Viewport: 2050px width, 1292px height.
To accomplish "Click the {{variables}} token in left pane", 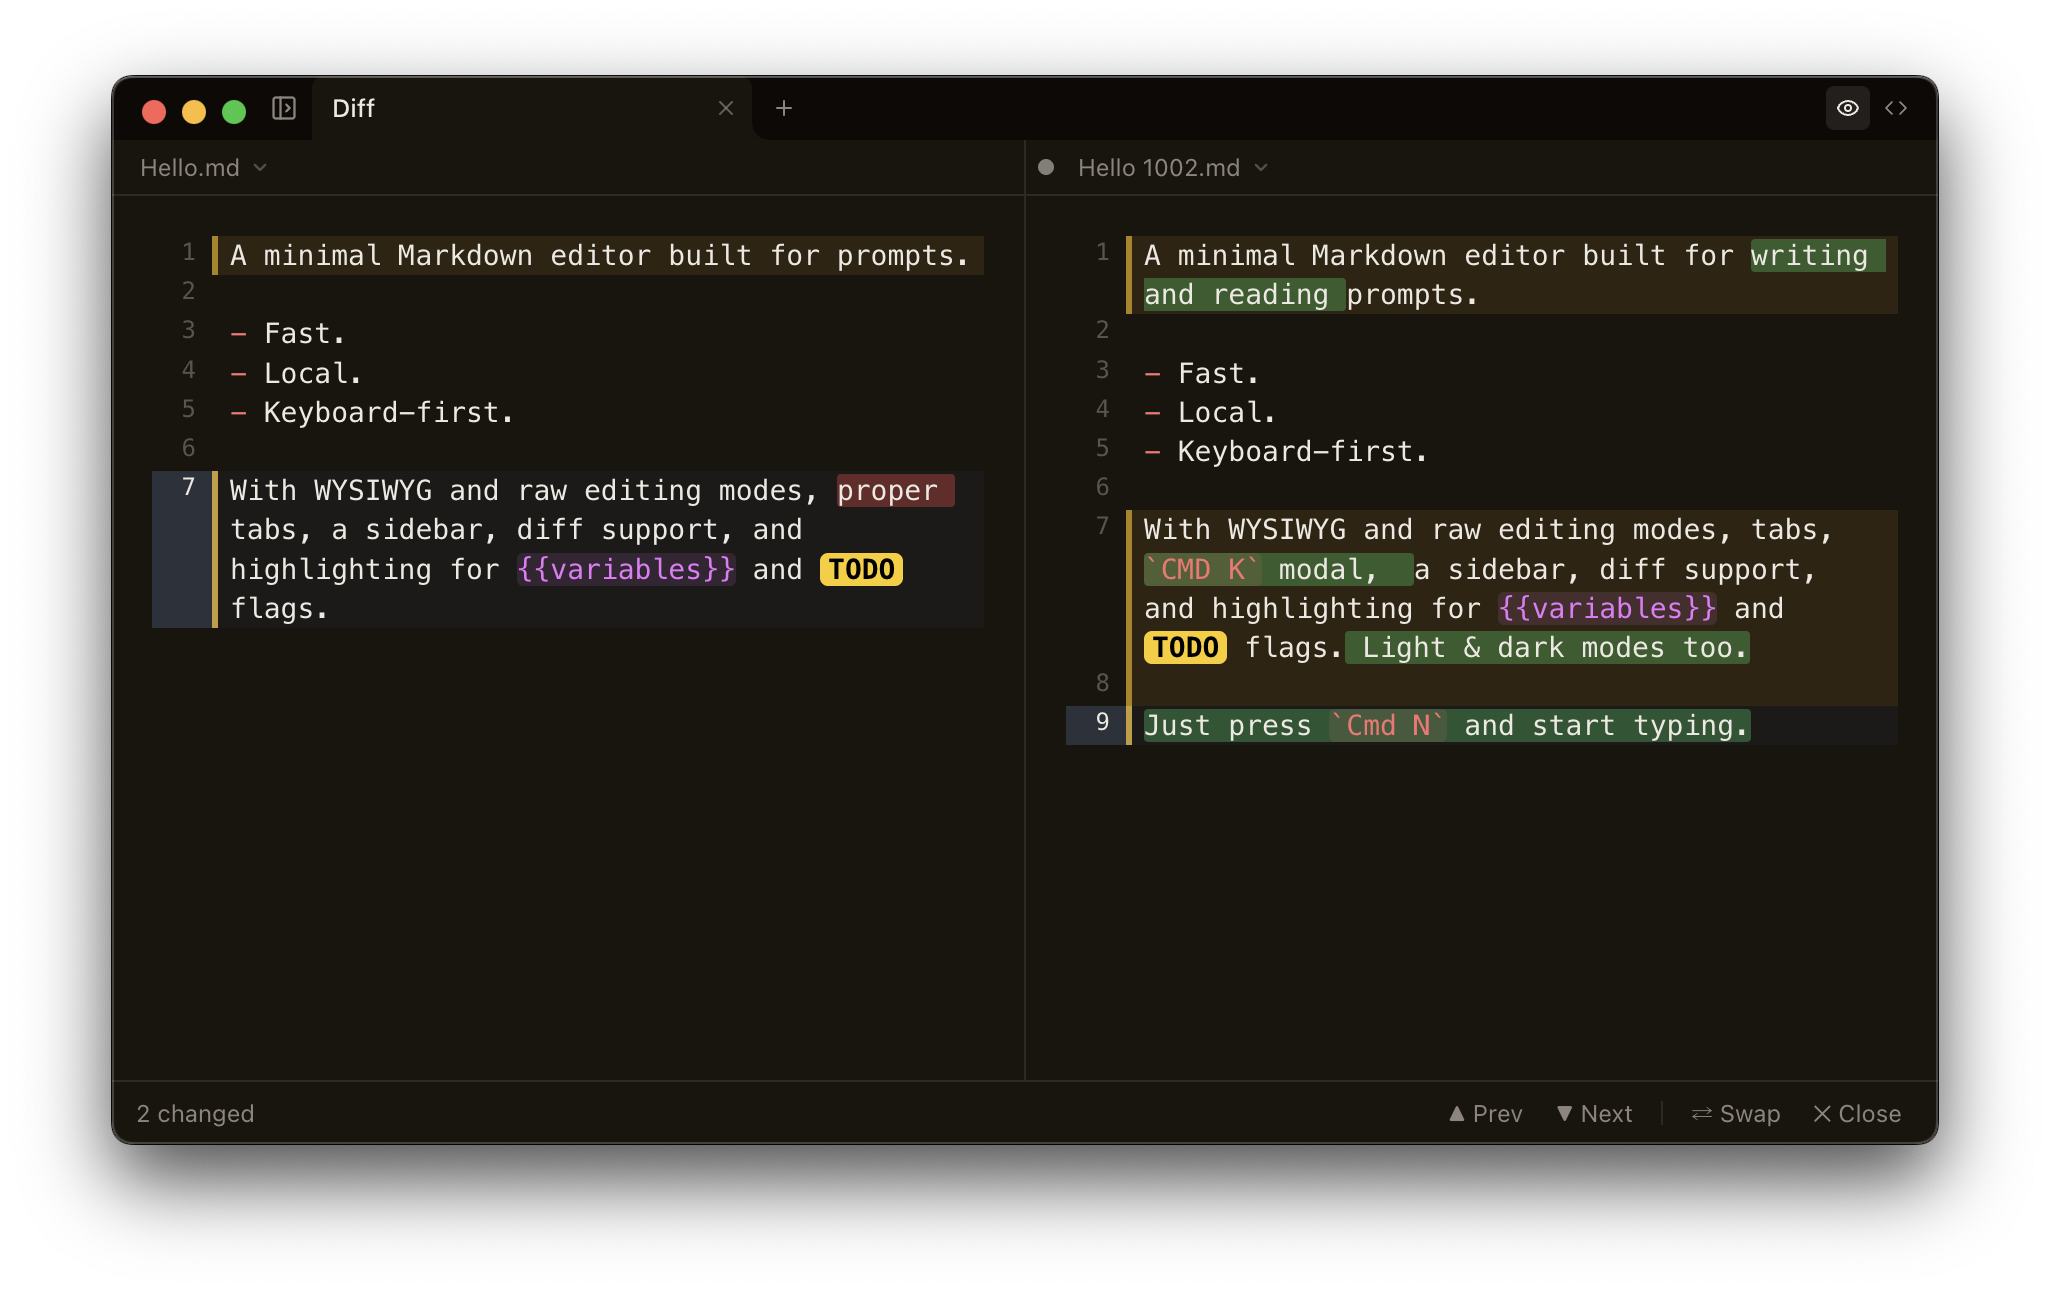I will click(626, 569).
